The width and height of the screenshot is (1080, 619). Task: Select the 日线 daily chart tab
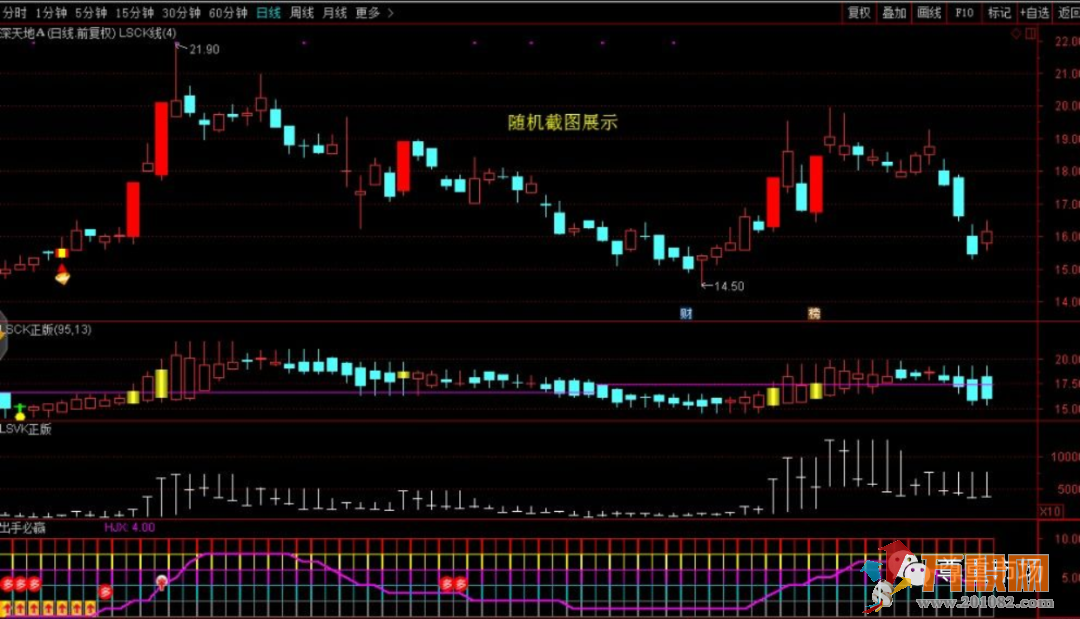[268, 12]
